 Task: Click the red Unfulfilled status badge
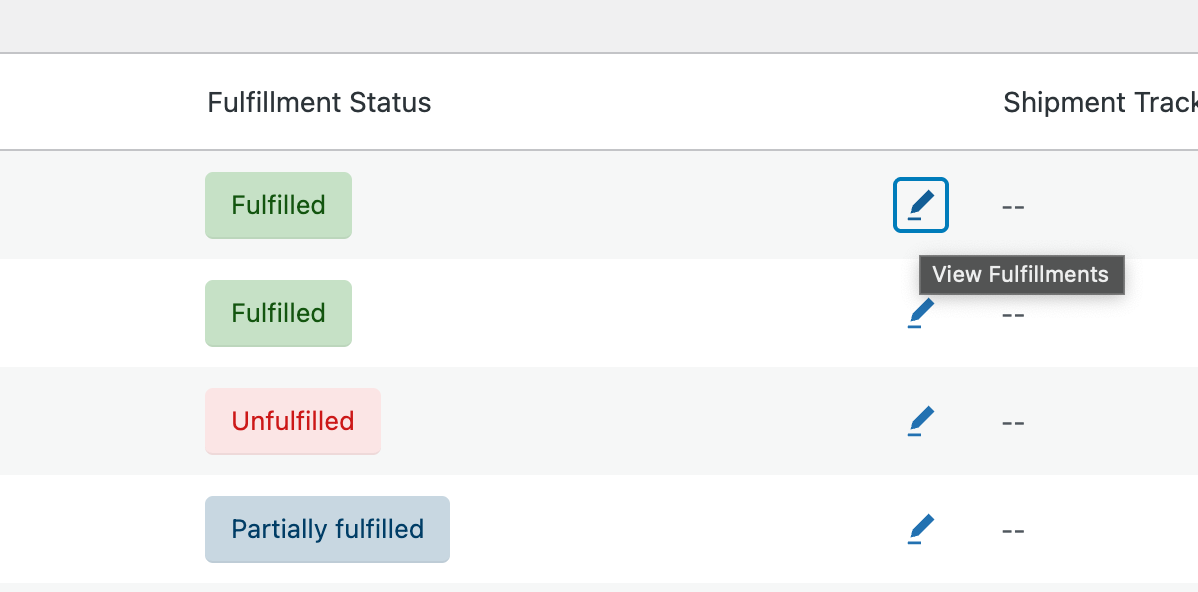pos(292,421)
